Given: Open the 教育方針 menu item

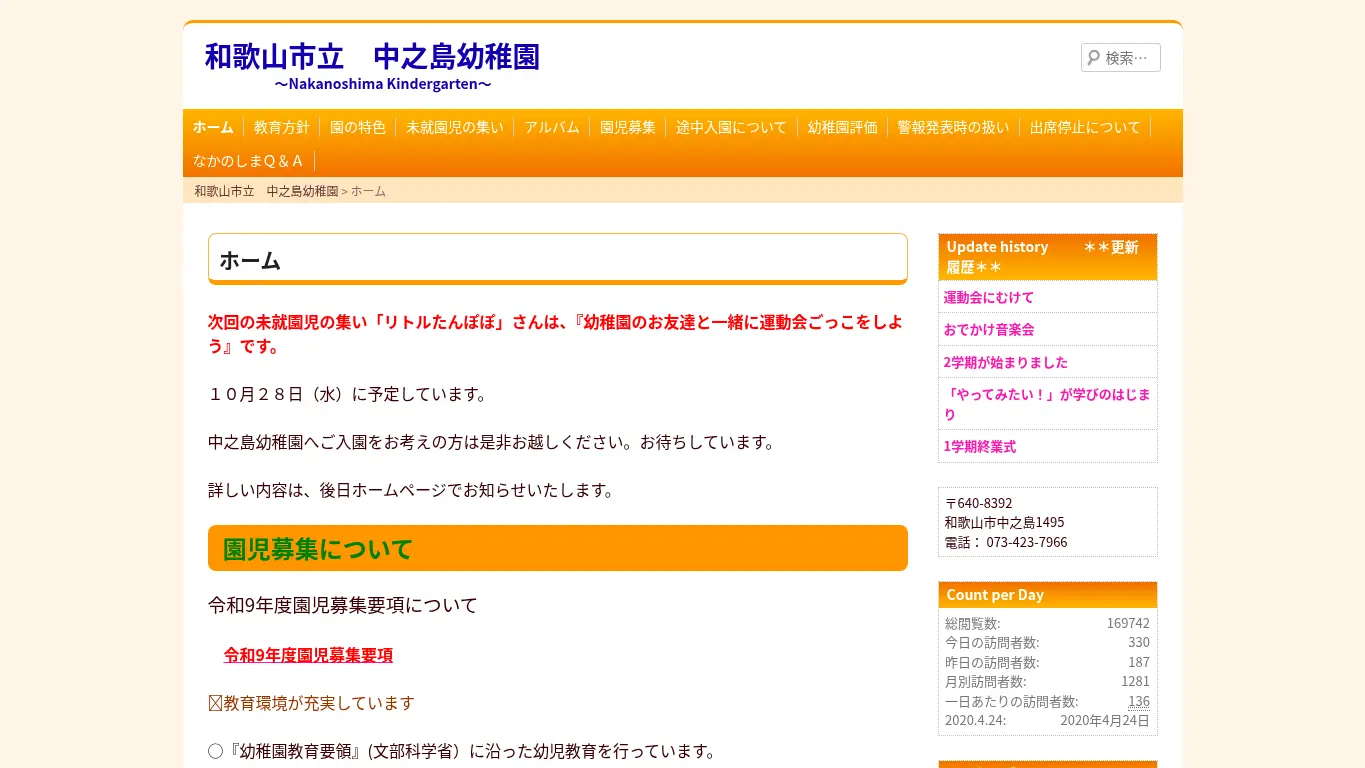Looking at the screenshot, I should [282, 127].
